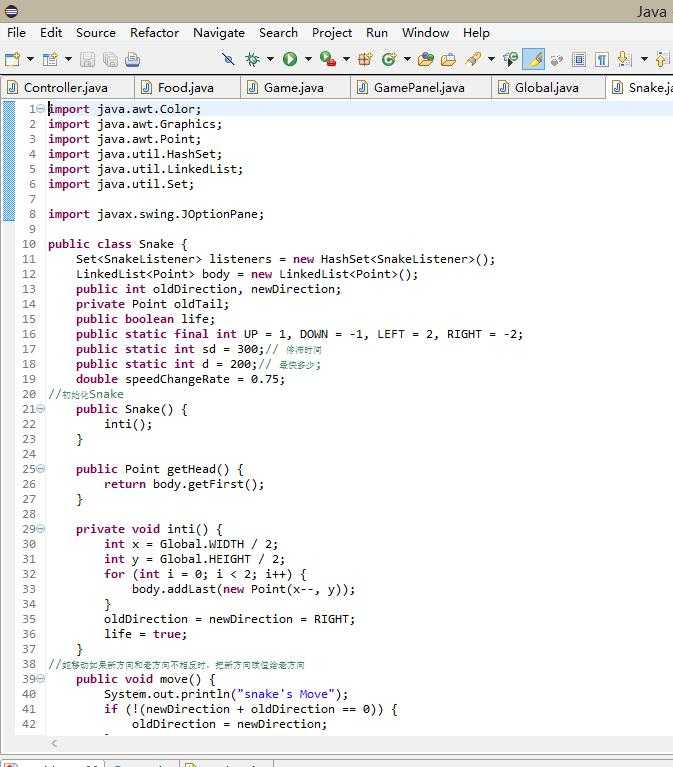Image resolution: width=673 pixels, height=767 pixels.
Task: Collapse the inti() method fold at line 29
Action: click(x=41, y=529)
